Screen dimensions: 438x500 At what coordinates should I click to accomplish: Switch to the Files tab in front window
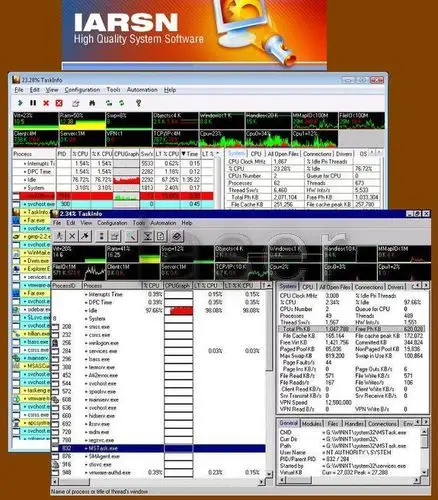tap(333, 424)
